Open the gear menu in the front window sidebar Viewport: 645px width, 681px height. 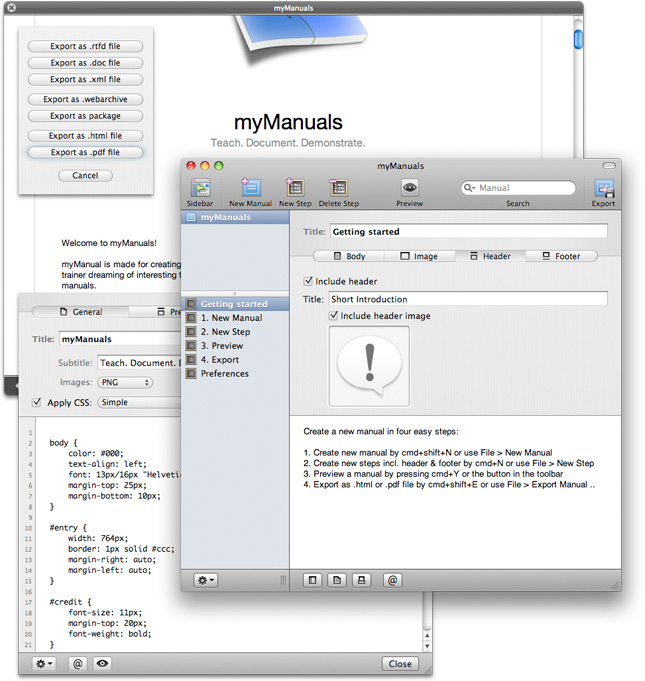click(x=205, y=580)
